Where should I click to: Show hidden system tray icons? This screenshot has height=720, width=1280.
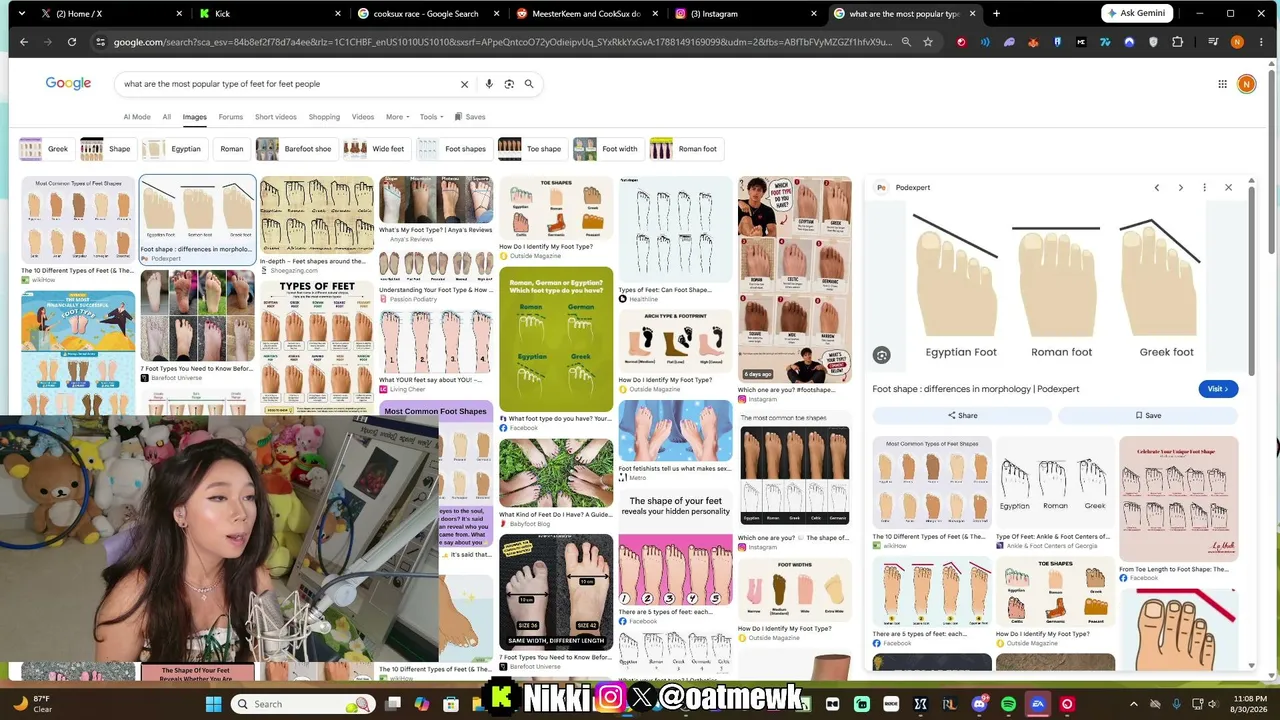click(1133, 704)
